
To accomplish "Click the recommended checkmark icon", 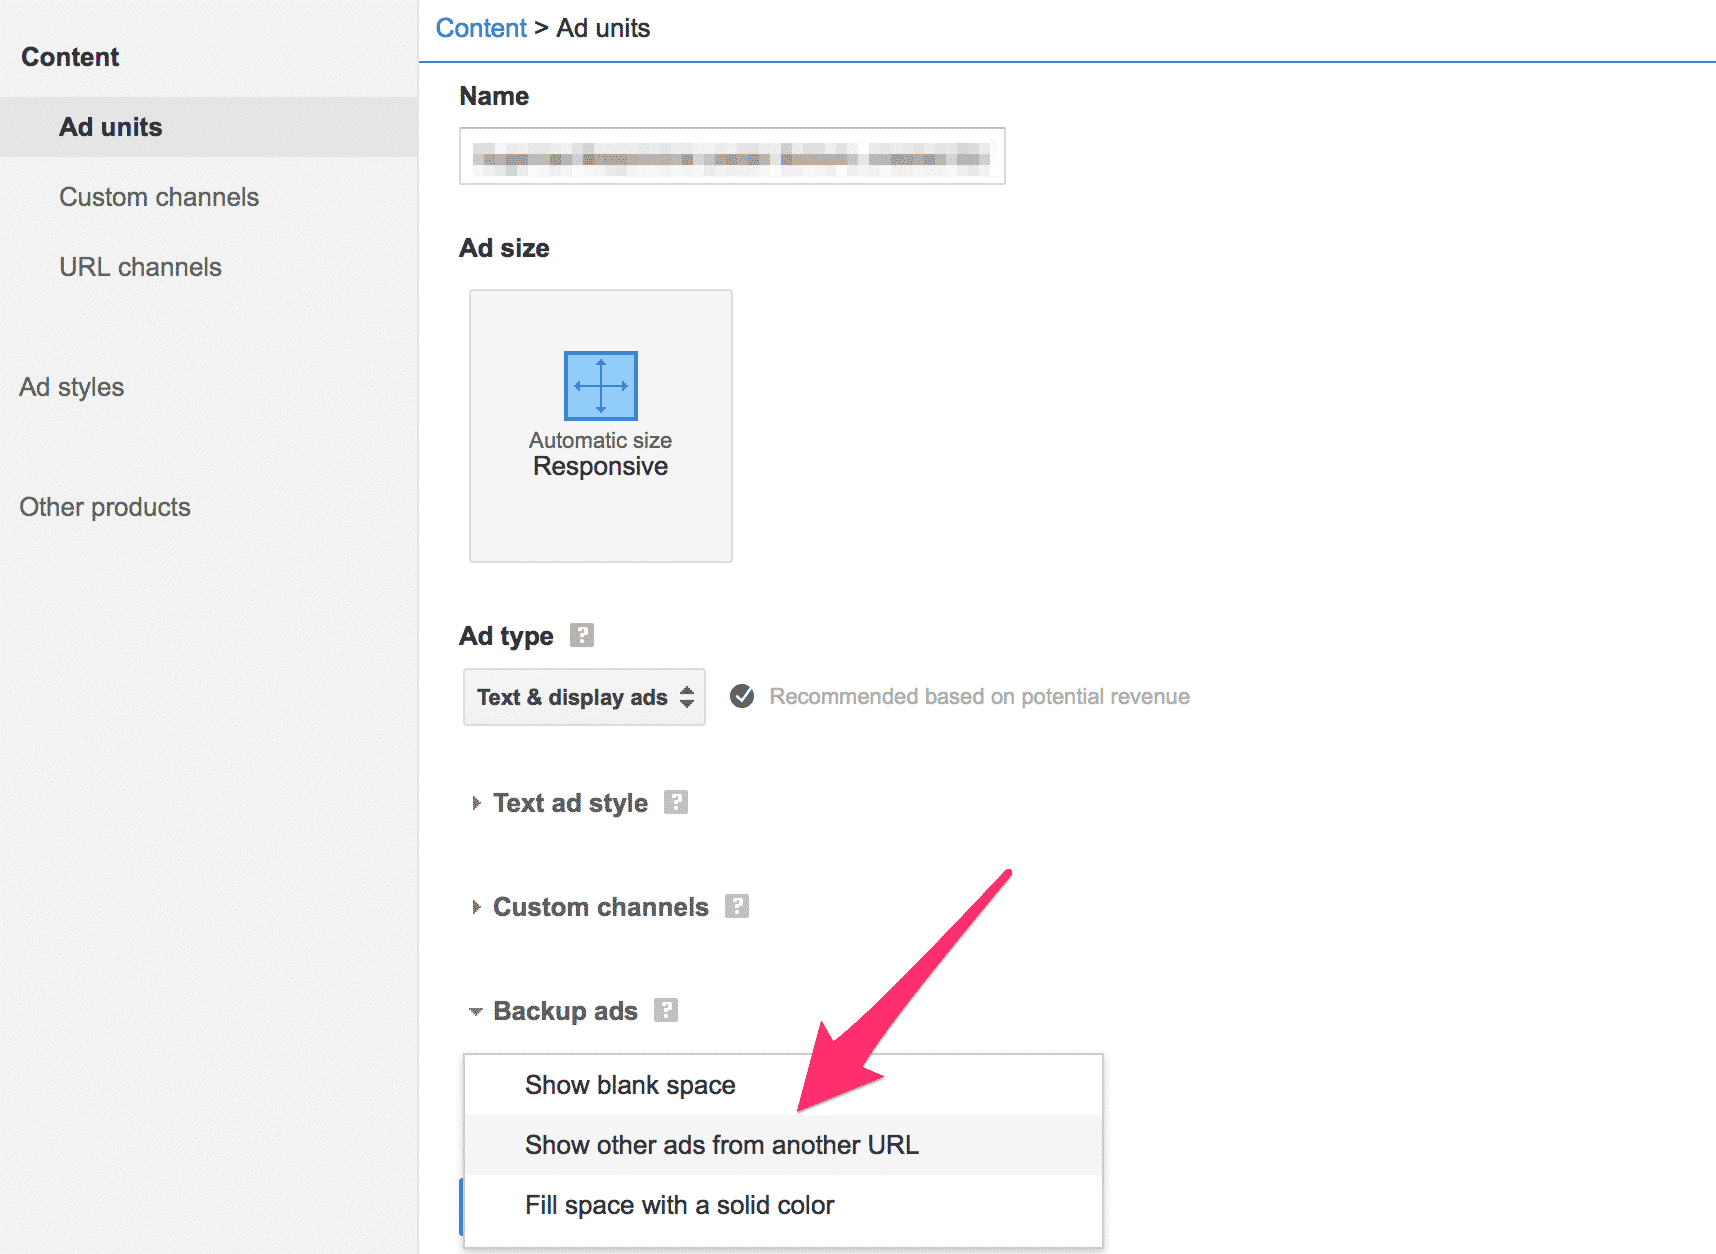I will point(742,696).
